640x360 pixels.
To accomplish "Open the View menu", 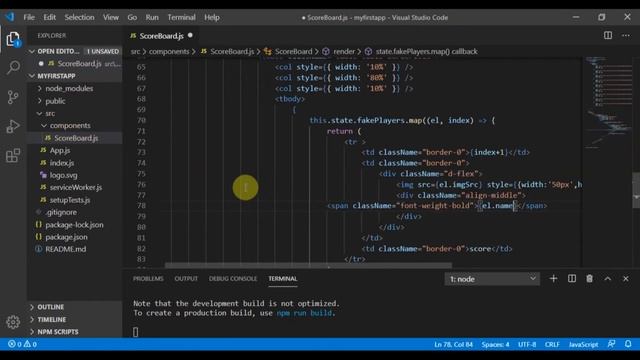I will (x=111, y=17).
